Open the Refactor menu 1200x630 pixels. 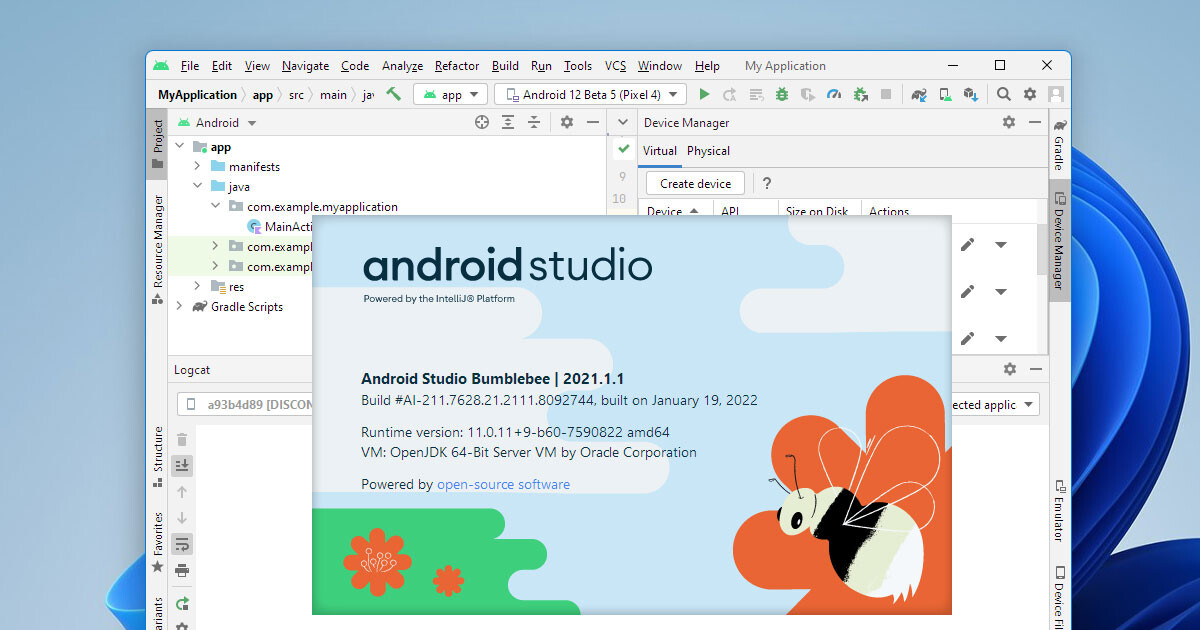coord(457,66)
